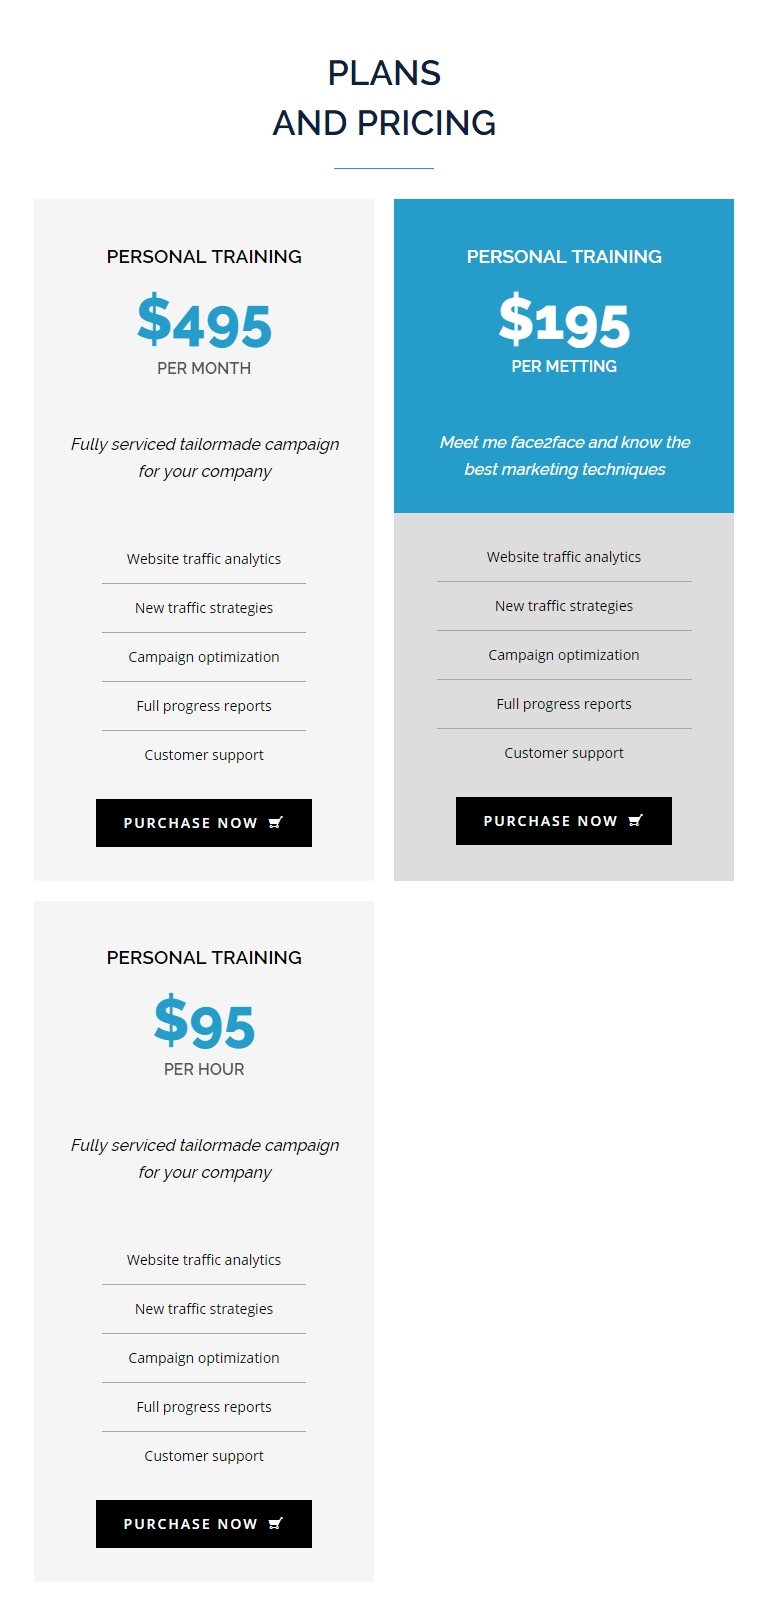Viewport: 768px width, 1610px height.
Task: Click the cart icon in the $95 plan button
Action: point(276,1524)
